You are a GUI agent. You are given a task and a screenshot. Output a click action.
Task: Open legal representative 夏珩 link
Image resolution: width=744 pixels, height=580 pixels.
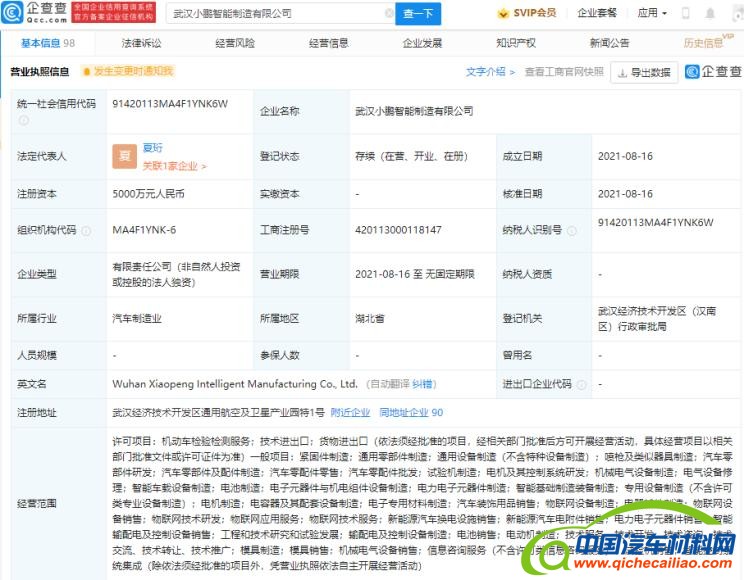pyautogui.click(x=152, y=148)
